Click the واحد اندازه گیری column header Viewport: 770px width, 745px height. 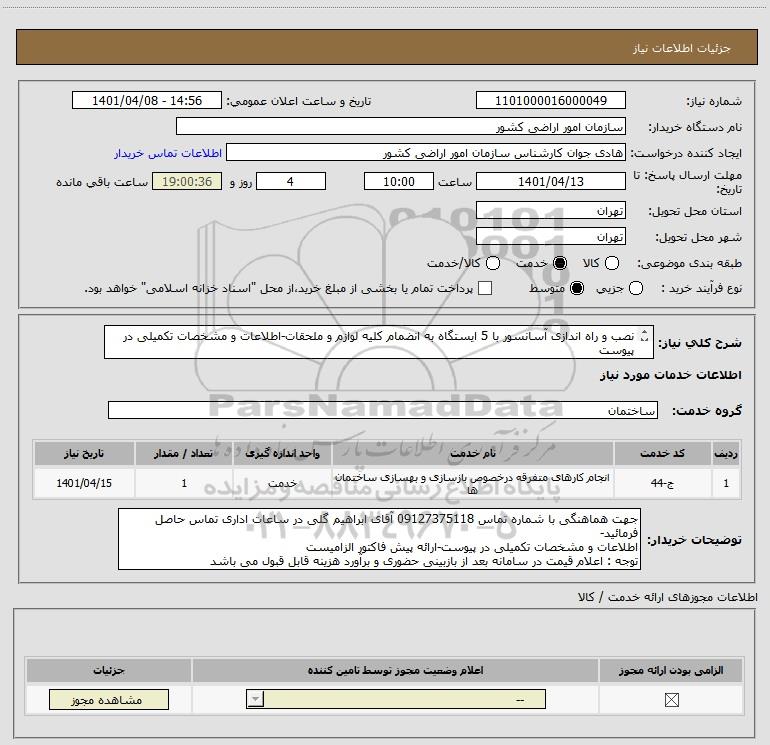click(282, 453)
